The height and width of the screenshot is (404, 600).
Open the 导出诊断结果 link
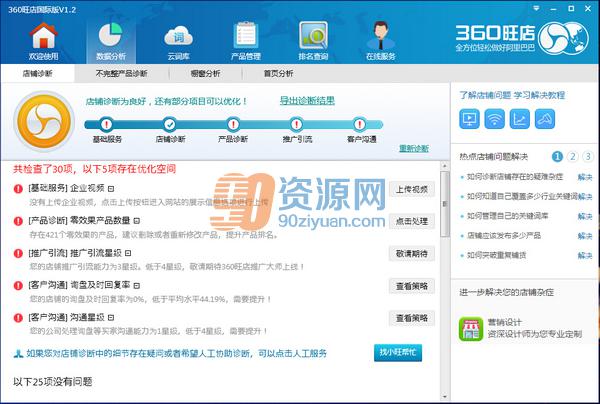click(307, 101)
